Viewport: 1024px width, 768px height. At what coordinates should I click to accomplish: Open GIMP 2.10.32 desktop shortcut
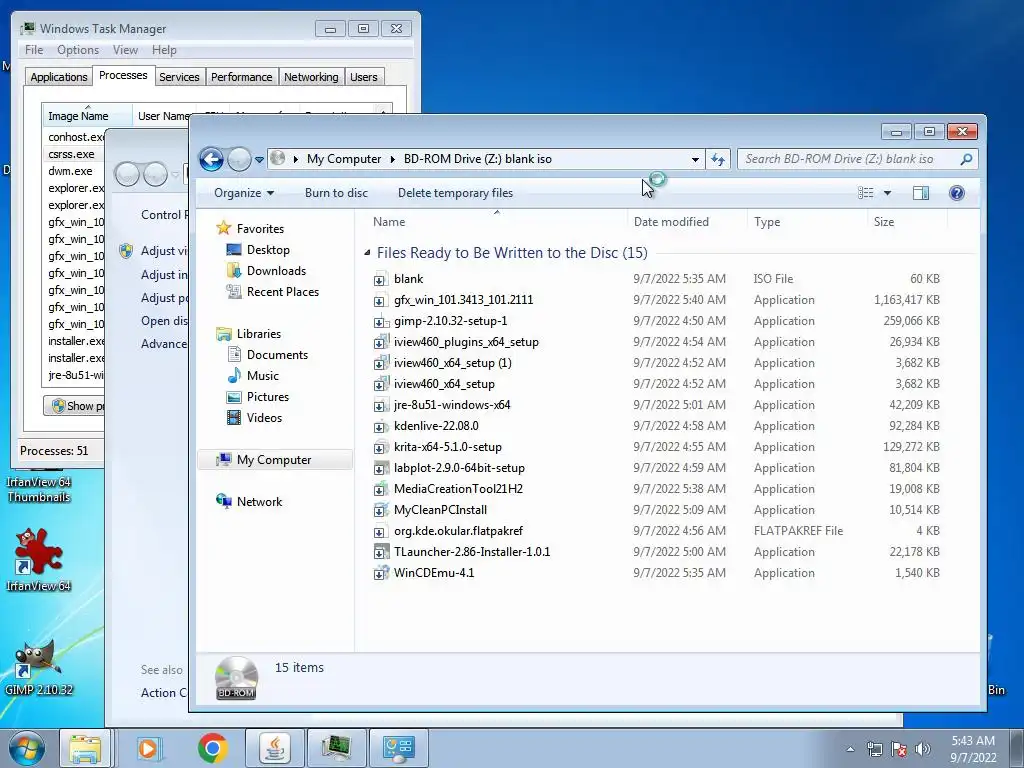pos(39,667)
